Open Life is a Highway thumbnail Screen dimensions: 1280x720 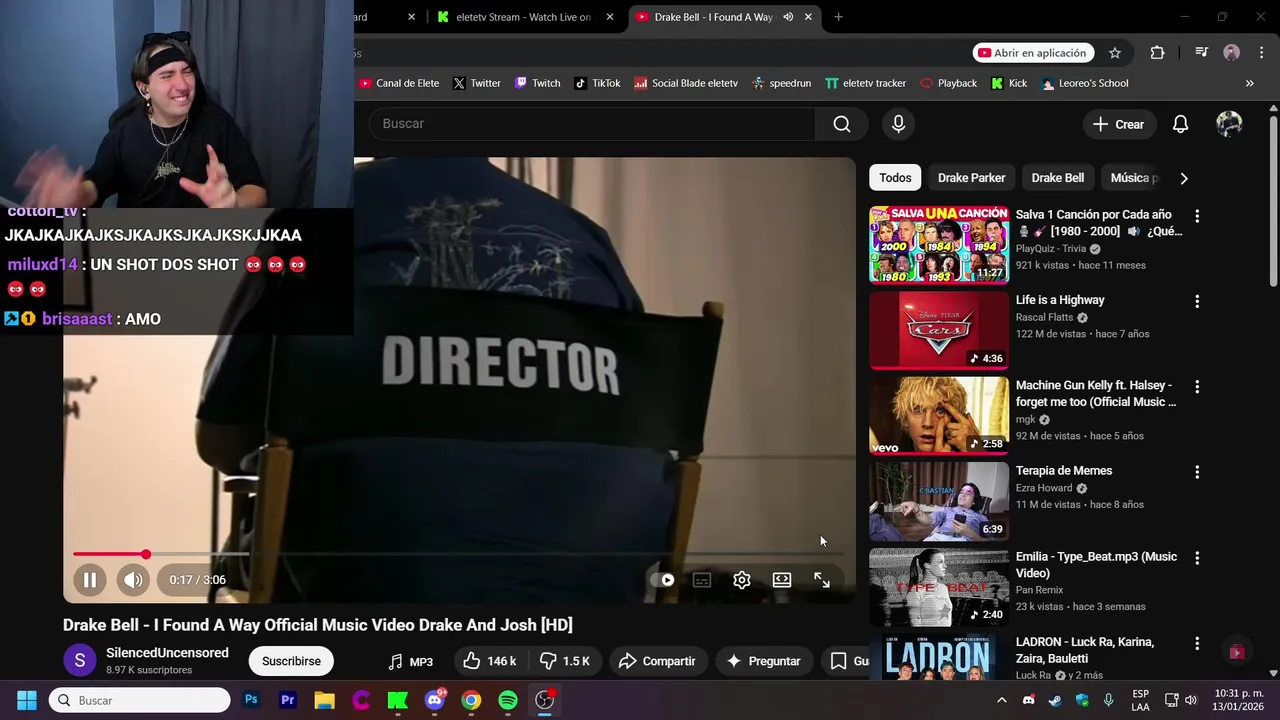(x=939, y=330)
